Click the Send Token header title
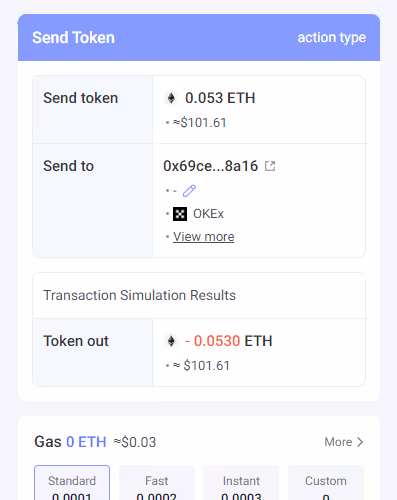The height and width of the screenshot is (500, 397). [x=73, y=37]
